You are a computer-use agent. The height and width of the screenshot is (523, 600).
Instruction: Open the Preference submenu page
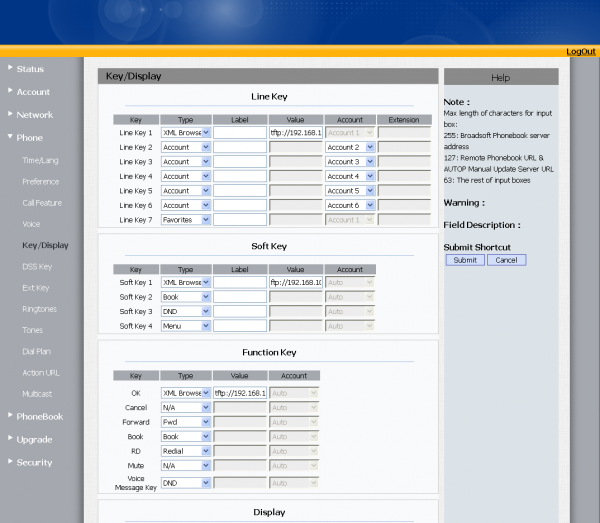pyautogui.click(x=41, y=182)
